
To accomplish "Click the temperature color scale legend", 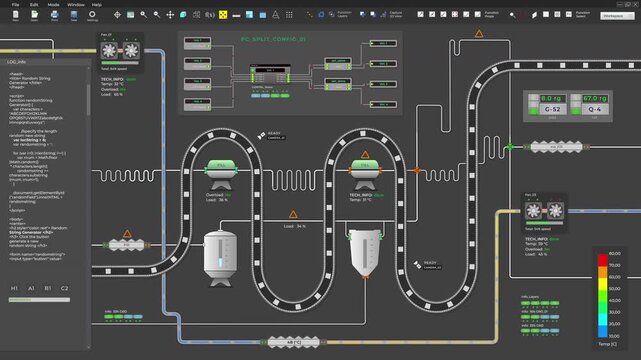I will pos(603,296).
